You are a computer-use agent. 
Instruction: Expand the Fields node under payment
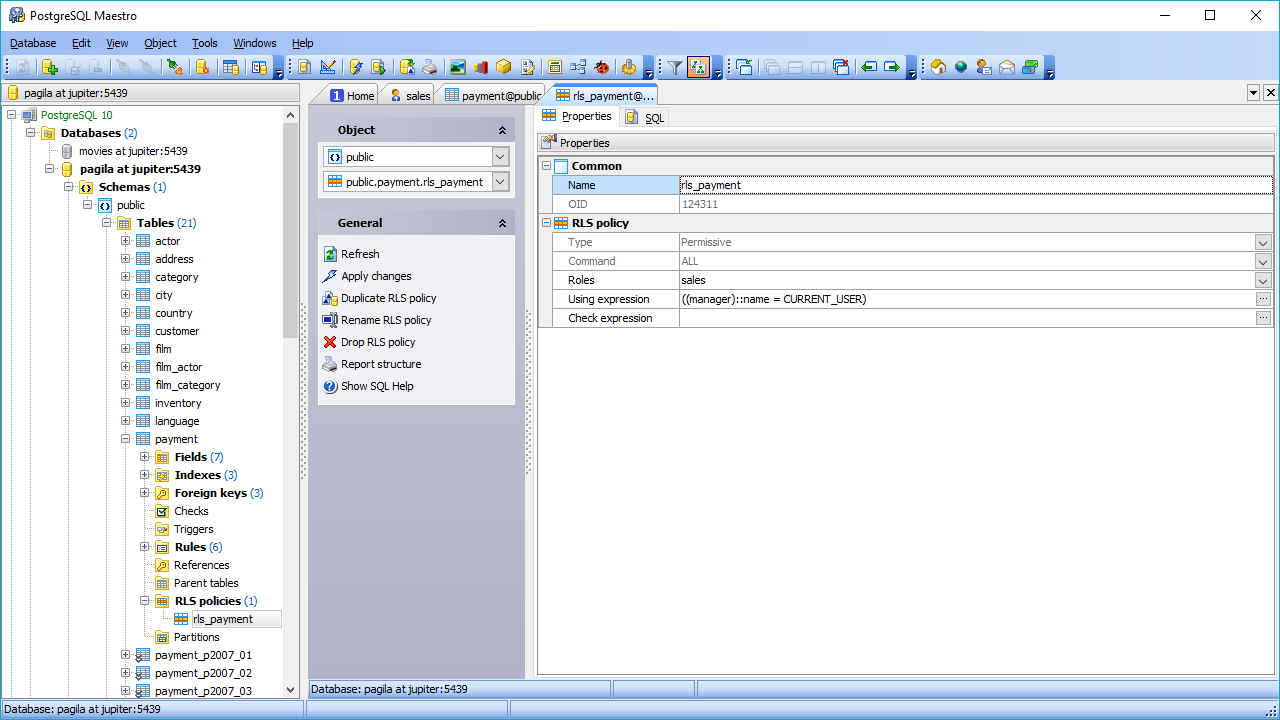coord(145,457)
